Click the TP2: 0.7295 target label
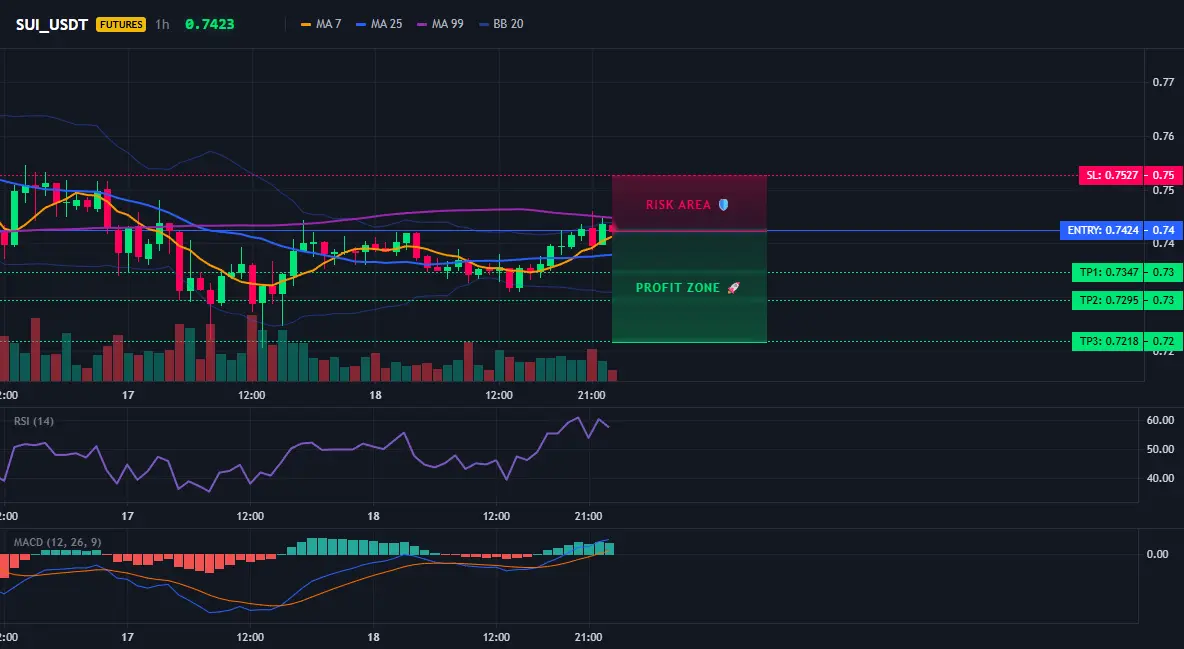 click(x=1108, y=300)
